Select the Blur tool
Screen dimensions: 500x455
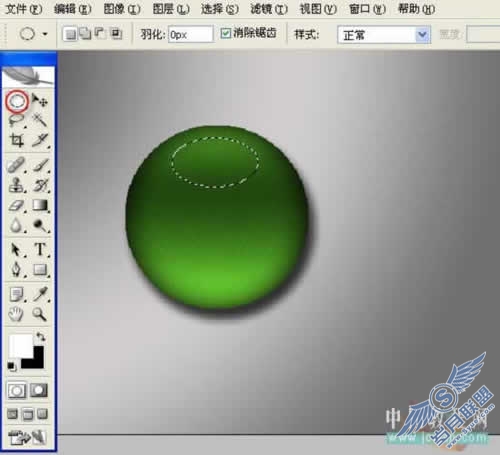tap(17, 225)
